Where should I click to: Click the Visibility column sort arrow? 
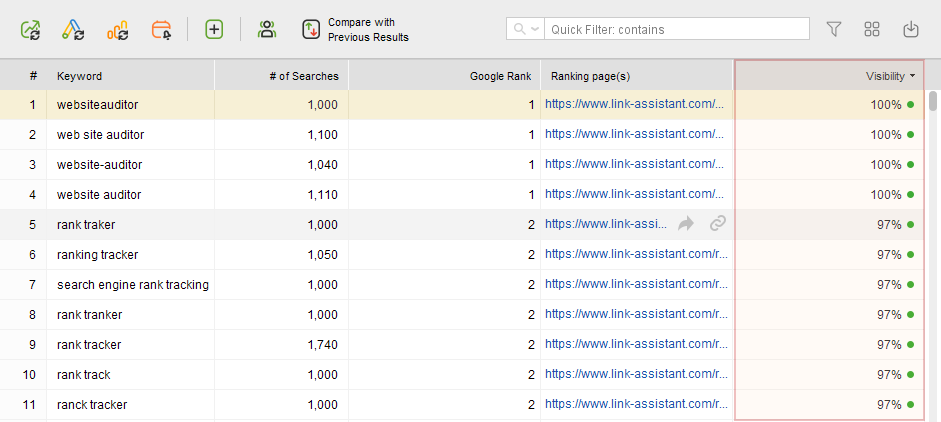coord(914,76)
